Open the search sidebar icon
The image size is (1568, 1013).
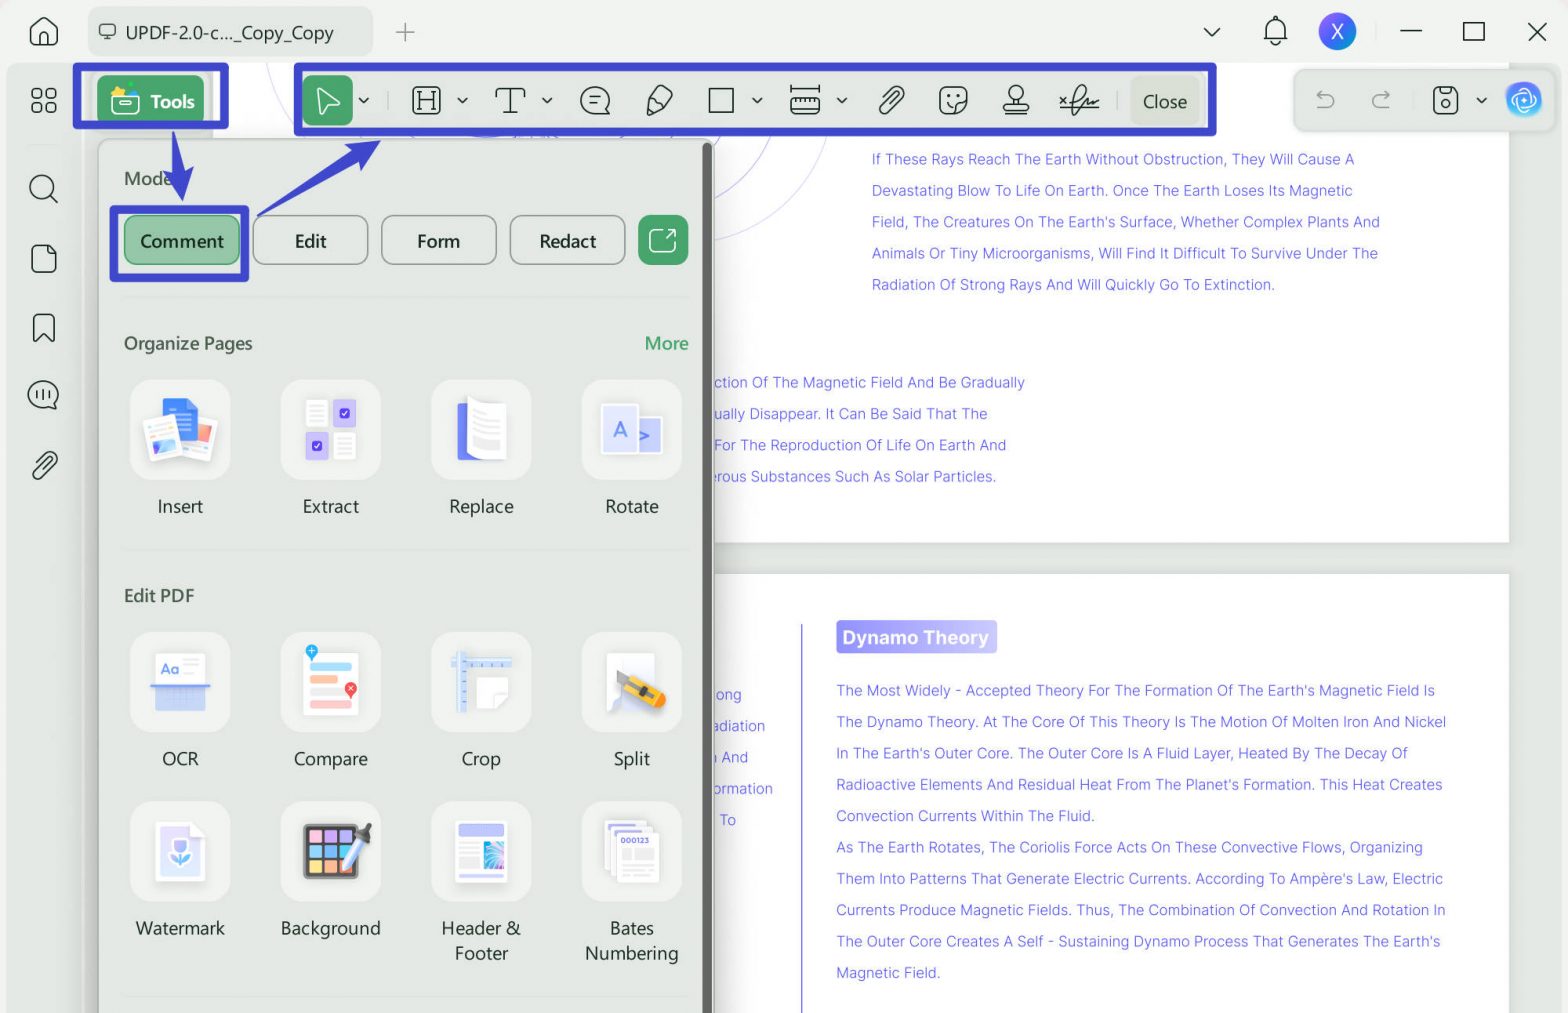(x=43, y=188)
